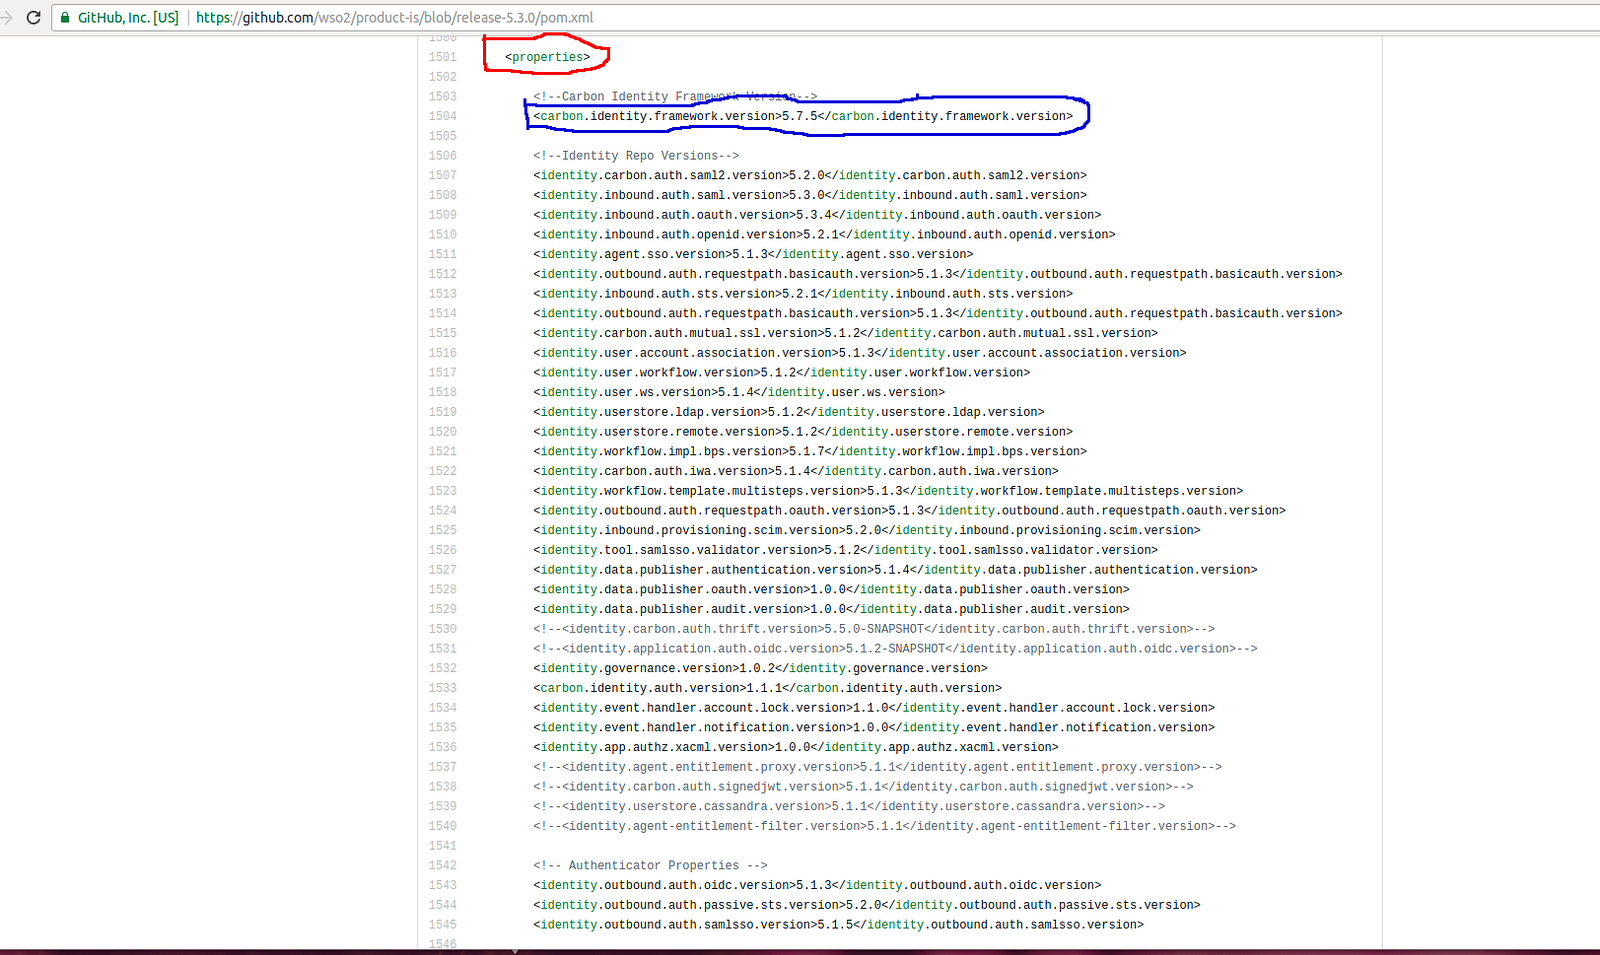
Task: Click the identity.carbon.auth.mutual.ssl.version line
Action: [x=845, y=334]
